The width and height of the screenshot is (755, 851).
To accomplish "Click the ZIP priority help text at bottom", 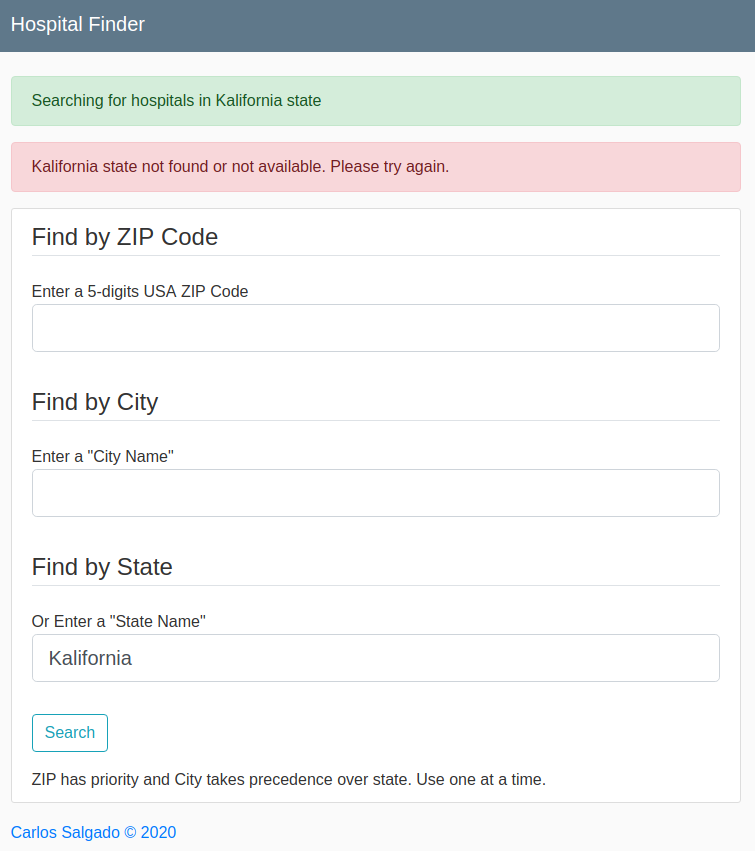I will (x=288, y=779).
